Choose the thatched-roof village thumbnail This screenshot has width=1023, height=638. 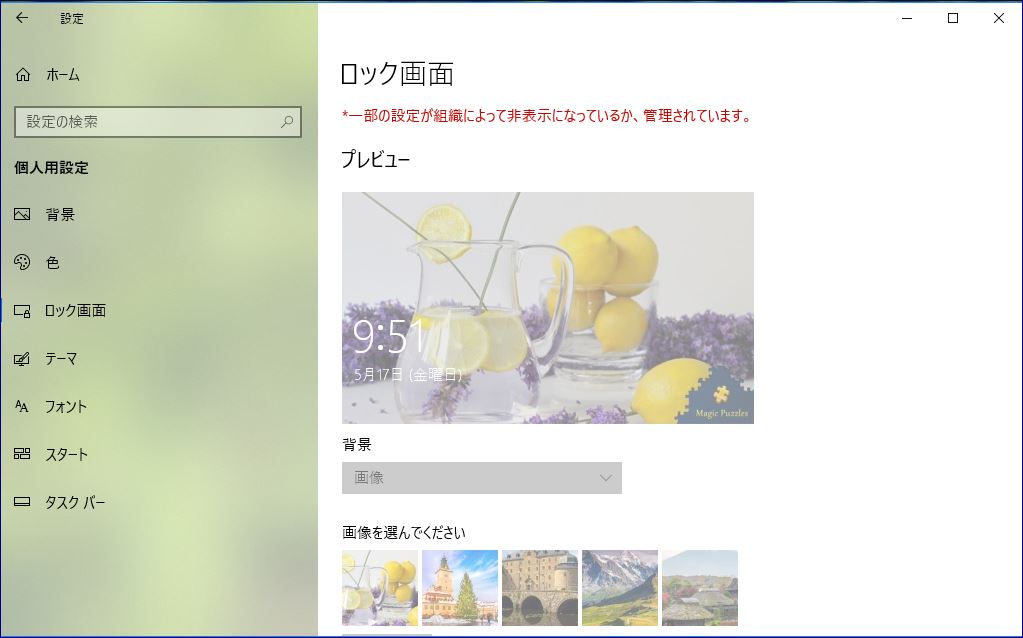(x=700, y=588)
